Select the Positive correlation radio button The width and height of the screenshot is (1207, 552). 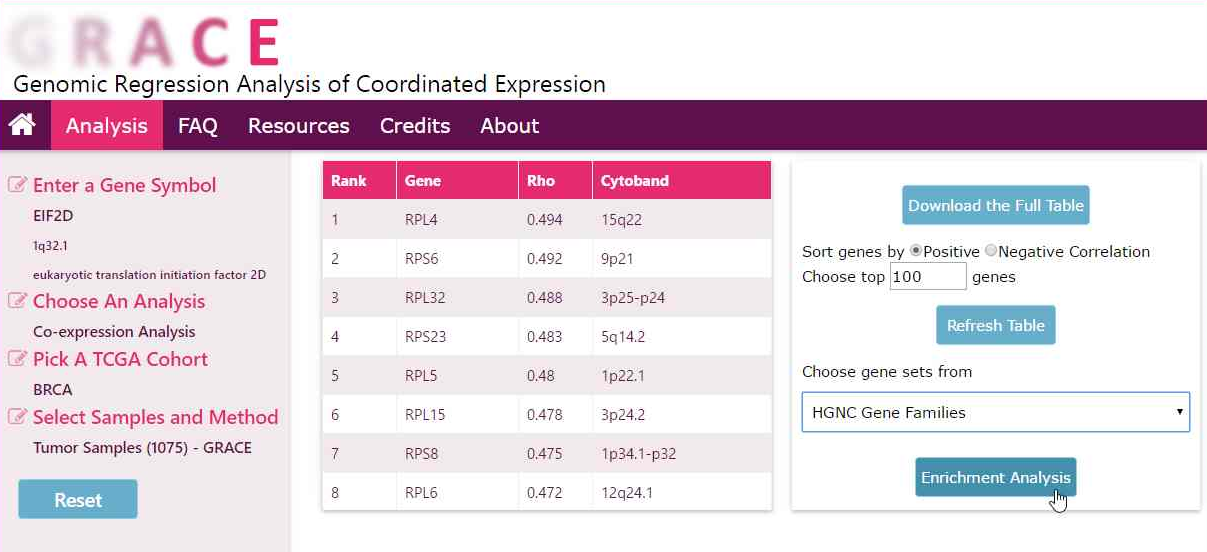point(915,251)
